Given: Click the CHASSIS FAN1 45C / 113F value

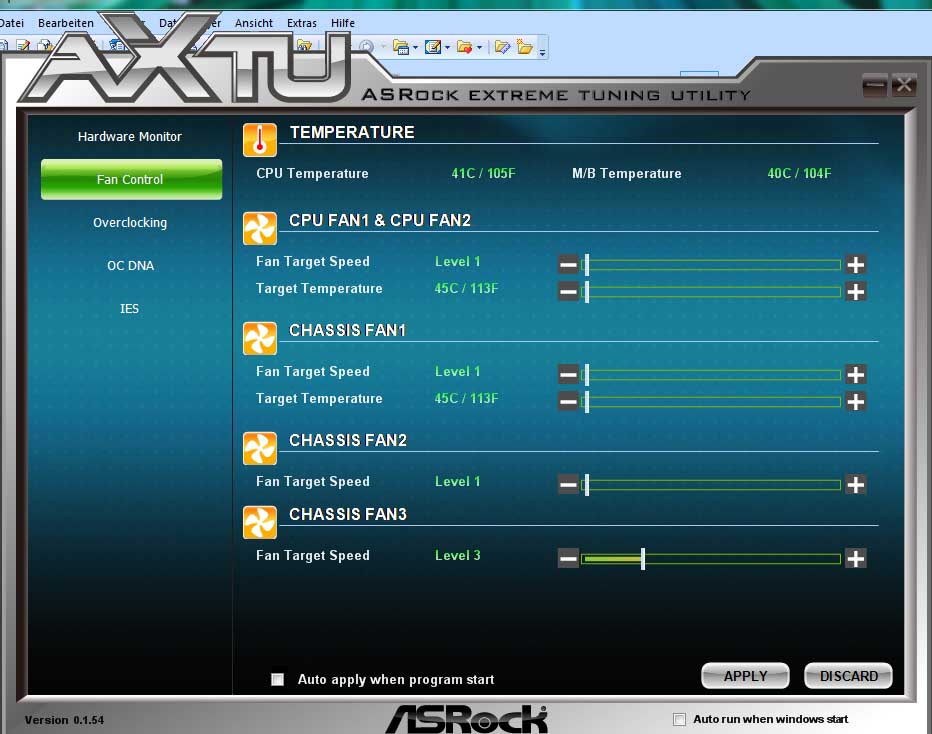Looking at the screenshot, I should click(x=466, y=399).
